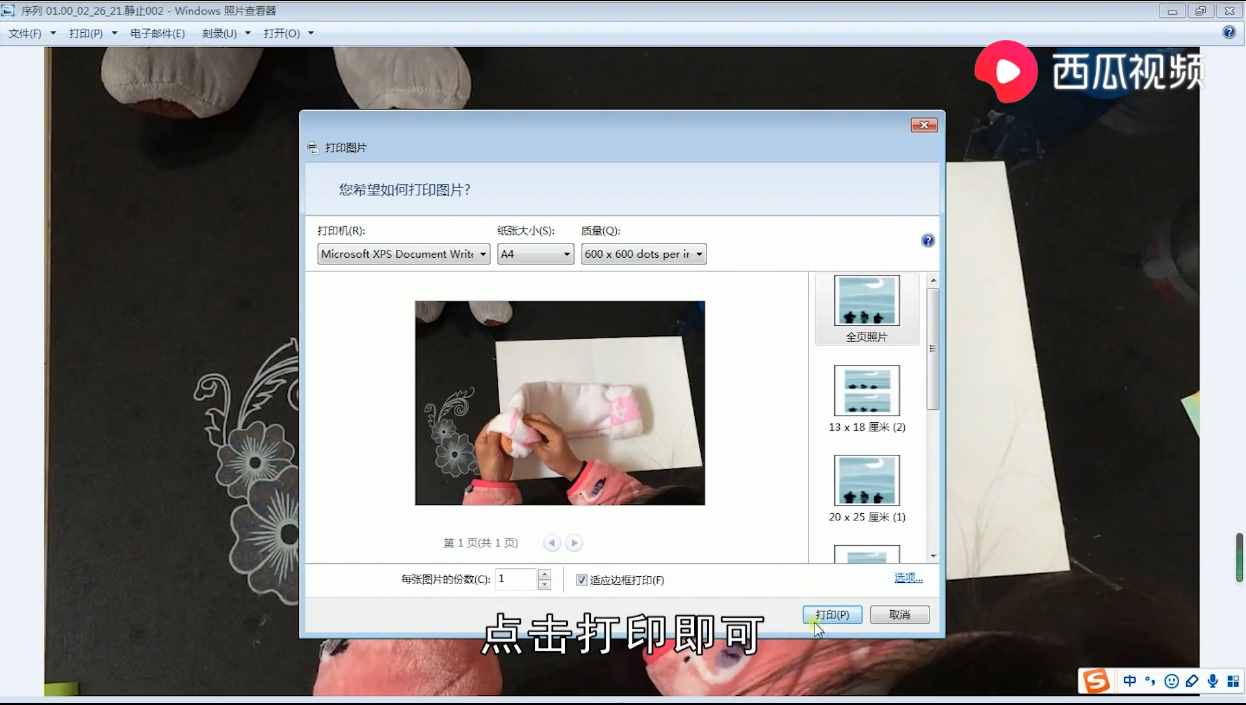Click the Sogou microphone voice input icon
The height and width of the screenshot is (705, 1246).
coord(1212,681)
